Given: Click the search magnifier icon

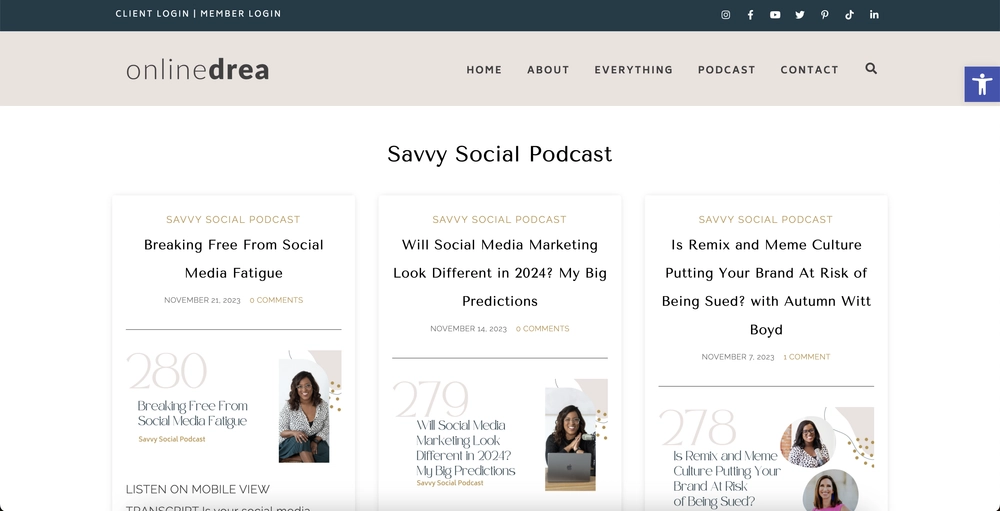Looking at the screenshot, I should 871,69.
